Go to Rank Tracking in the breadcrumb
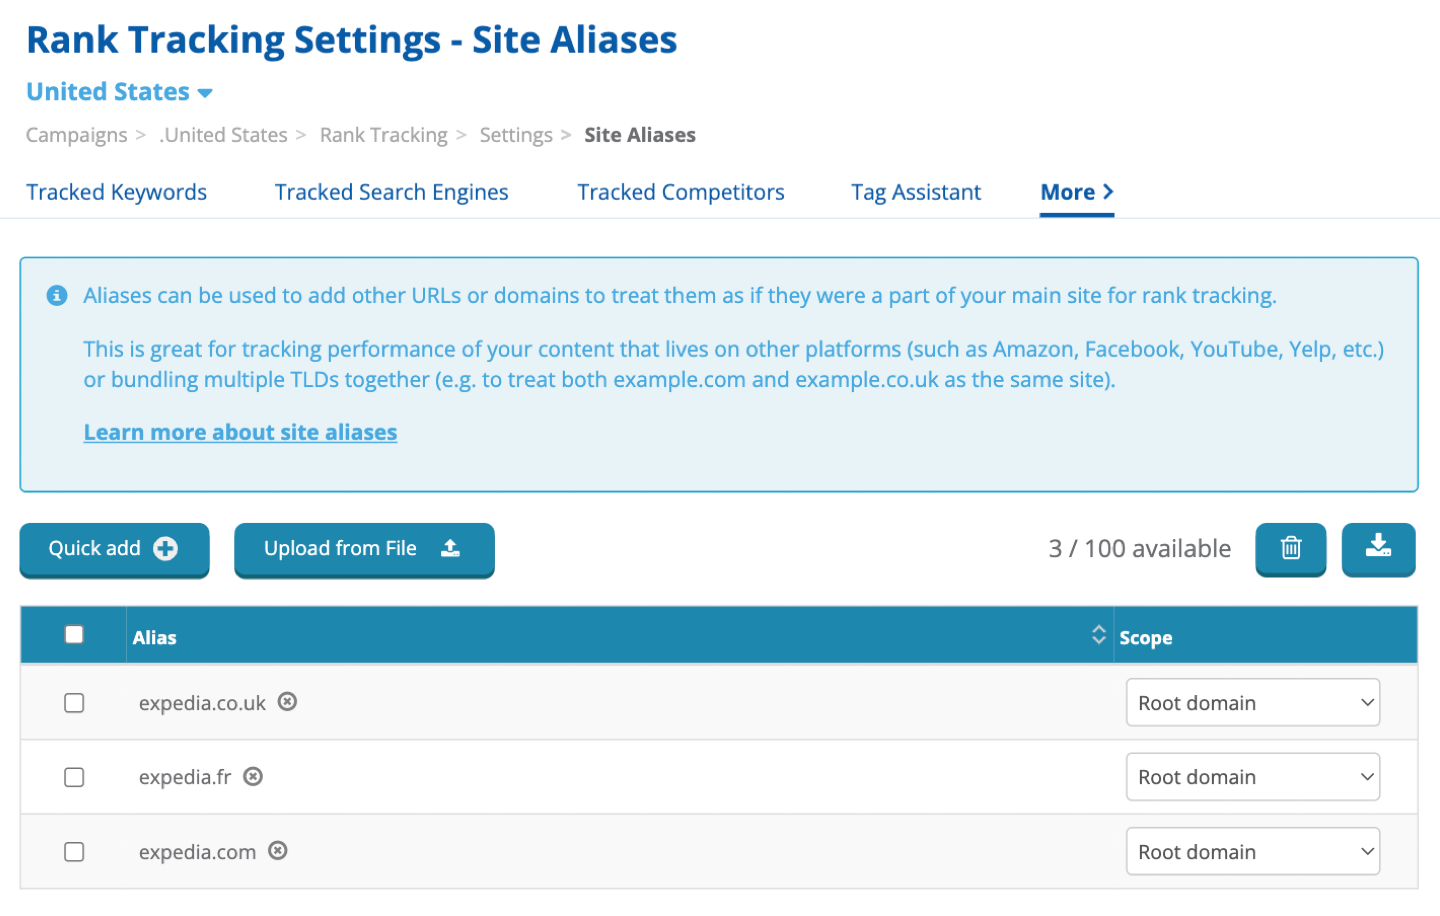Image resolution: width=1440 pixels, height=916 pixels. click(383, 135)
